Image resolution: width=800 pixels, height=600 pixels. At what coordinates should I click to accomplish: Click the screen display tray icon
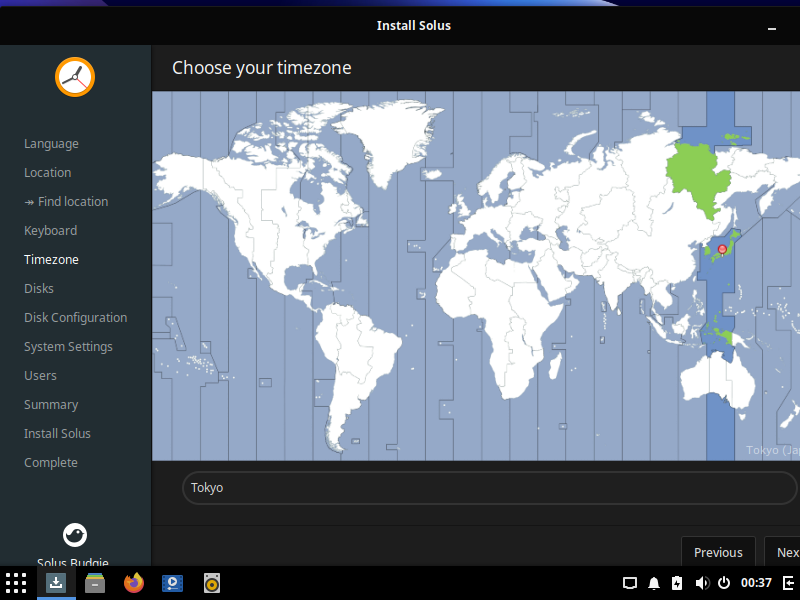tap(630, 583)
